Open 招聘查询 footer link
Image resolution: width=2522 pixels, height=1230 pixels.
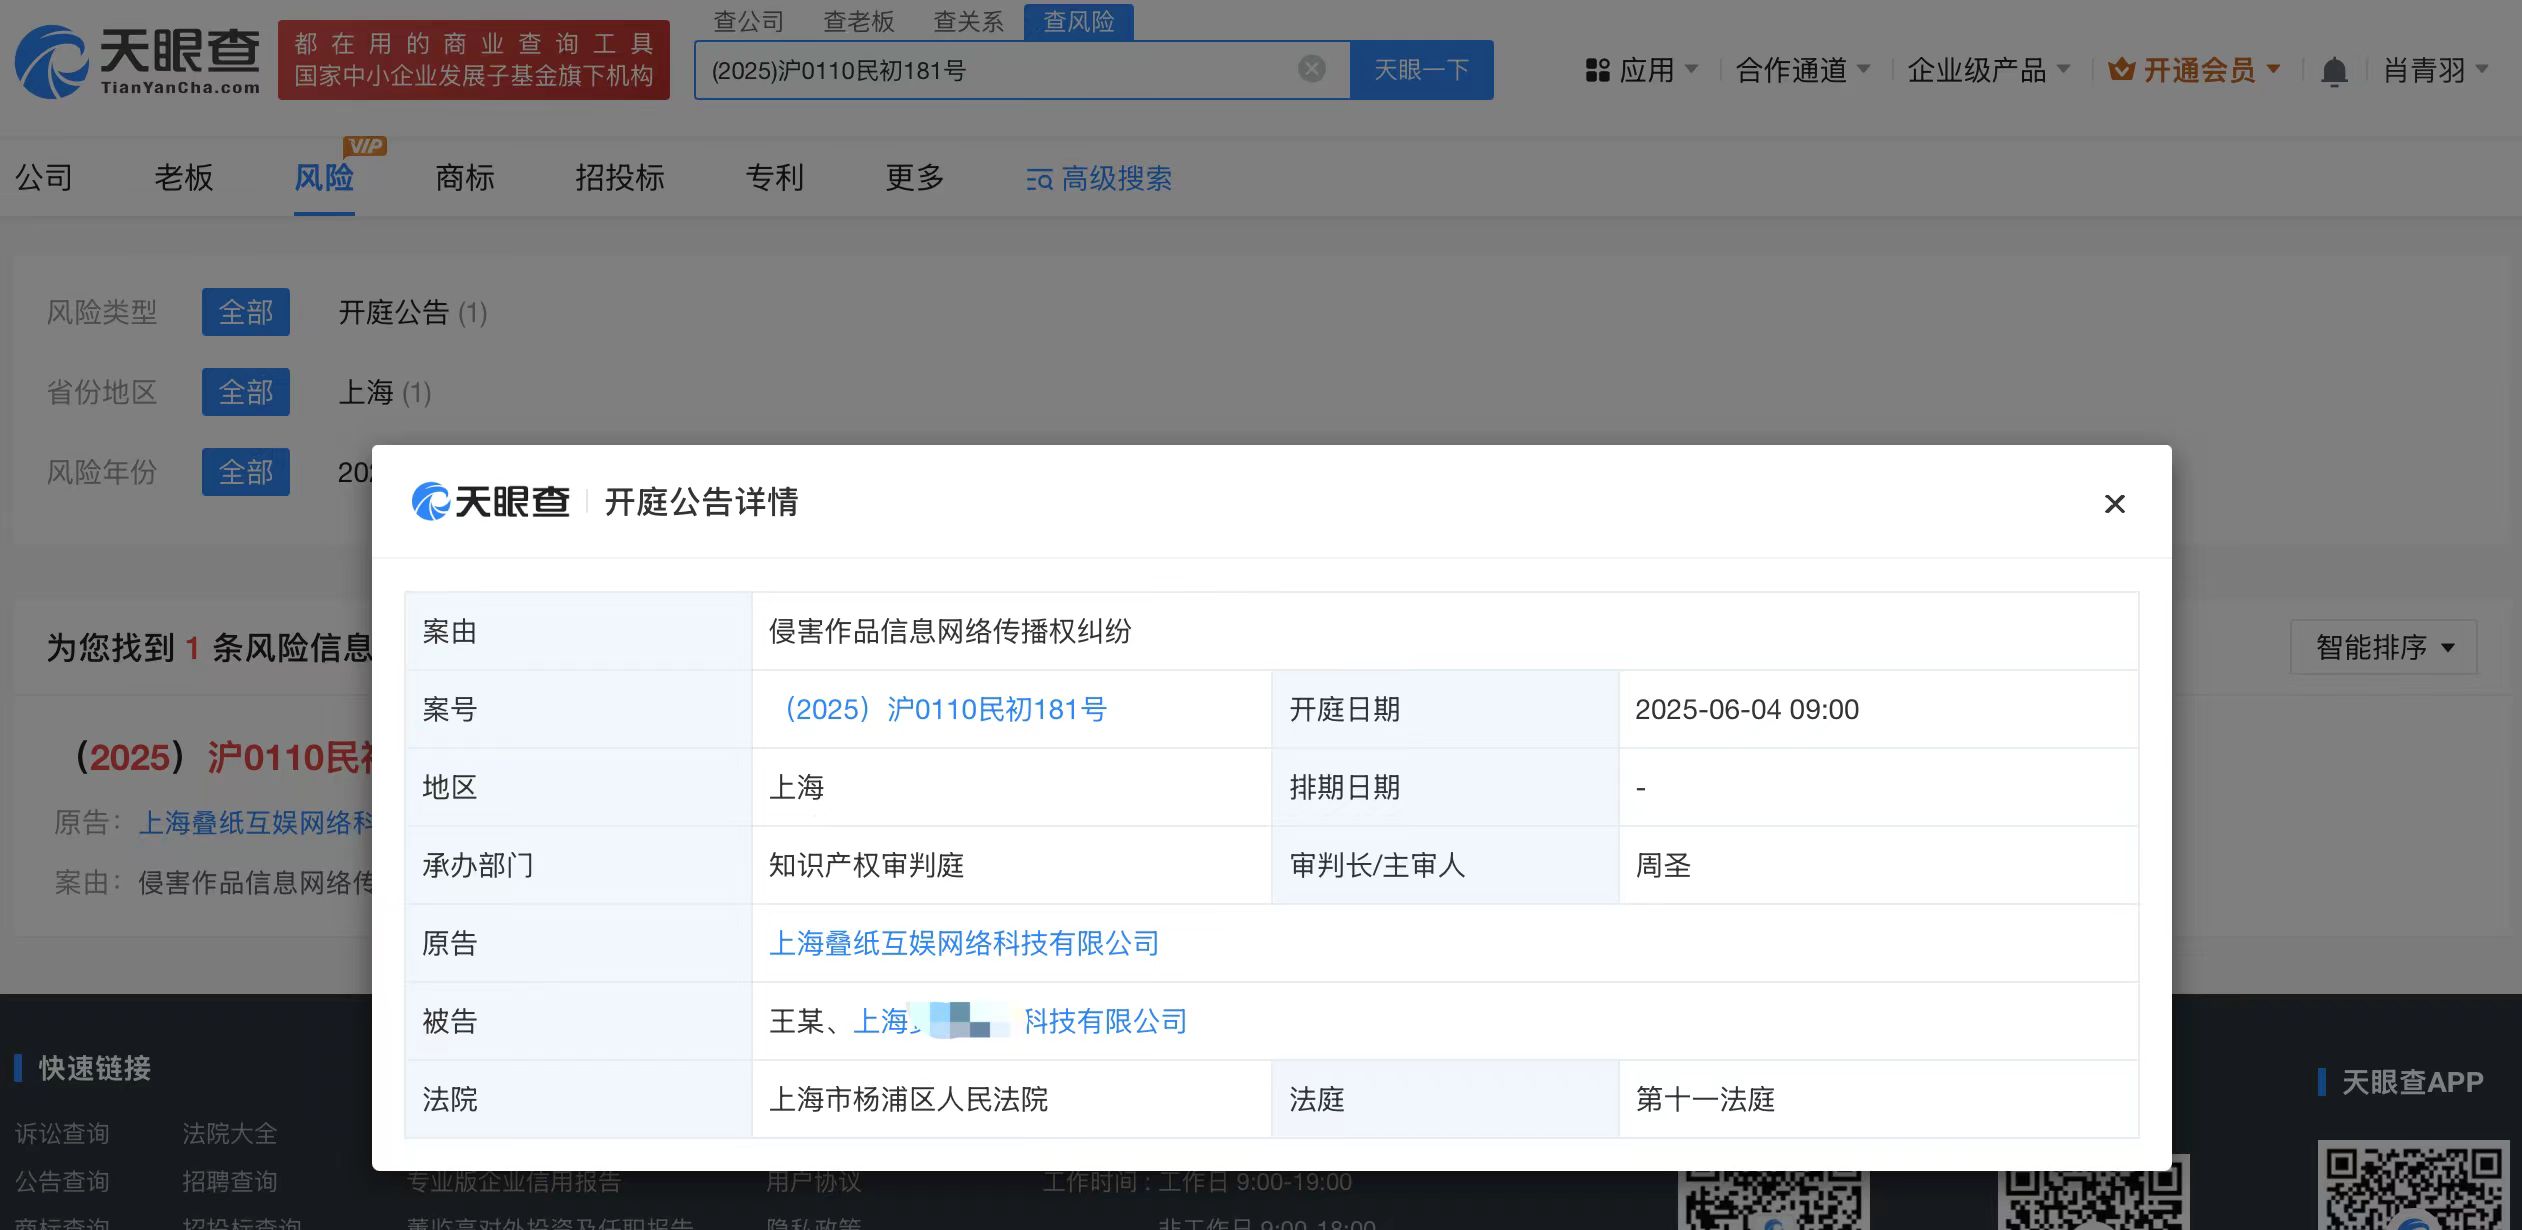[230, 1181]
